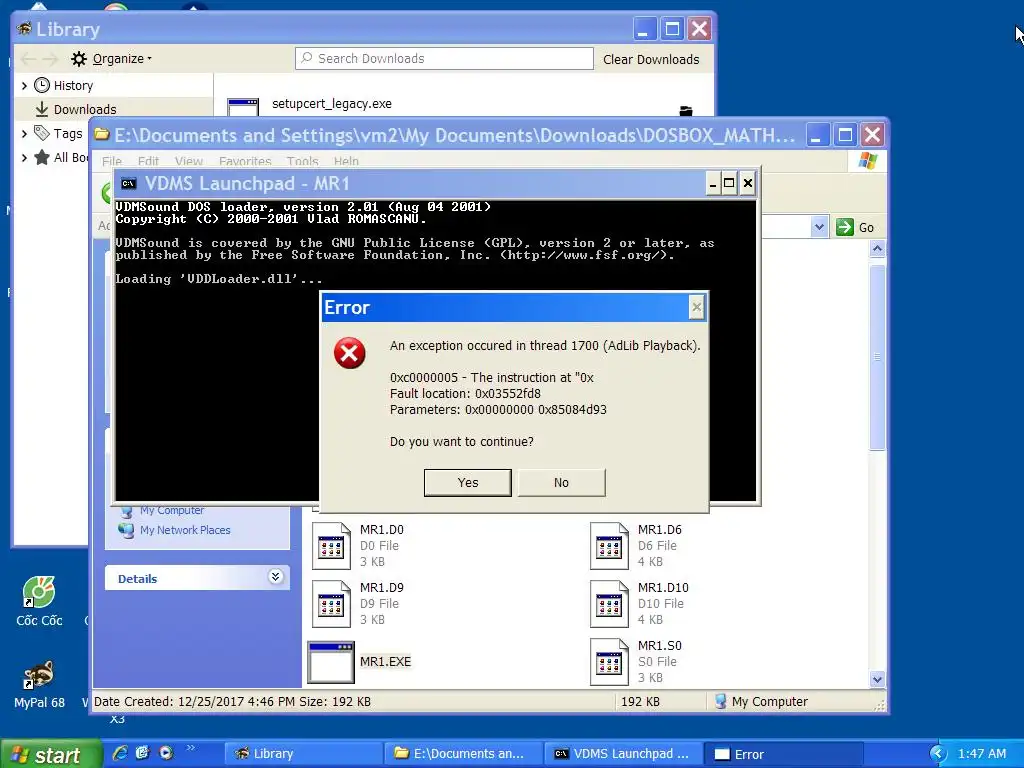This screenshot has height=768, width=1024.
Task: Open the Cốc Cốc desktop shortcut
Action: pos(39,601)
